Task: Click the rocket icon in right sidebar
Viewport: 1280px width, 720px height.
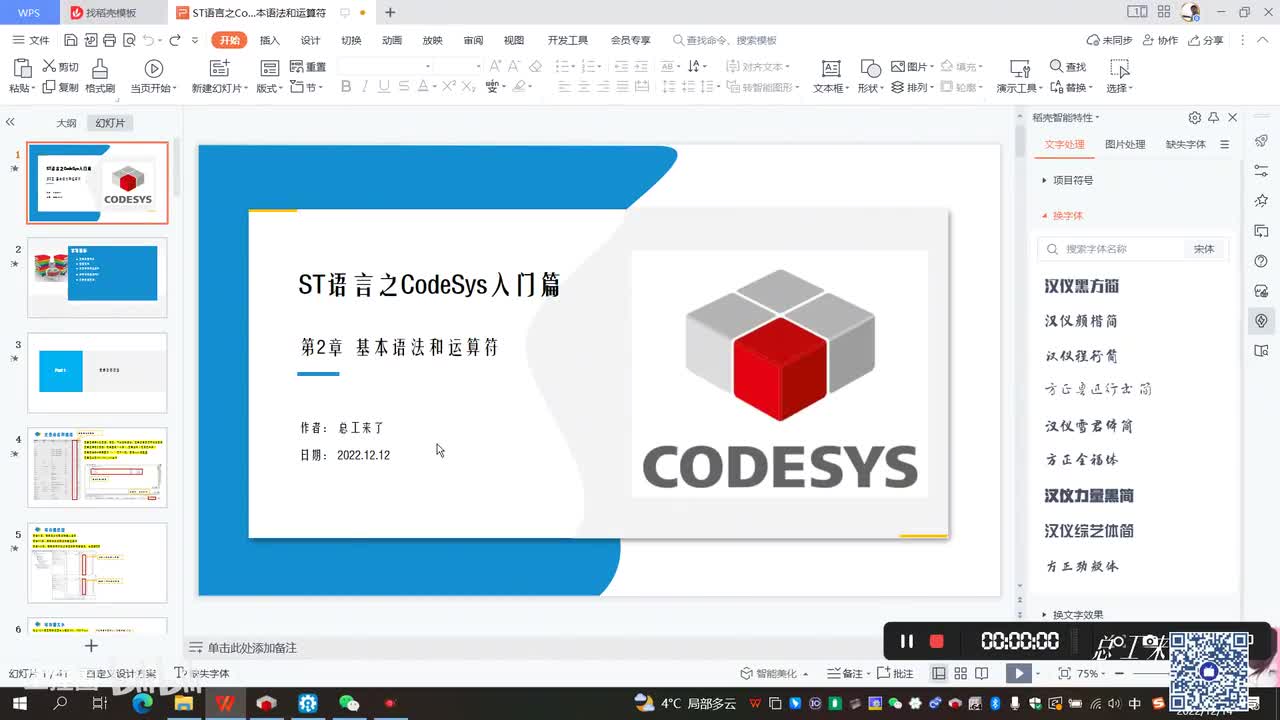Action: click(x=1261, y=141)
